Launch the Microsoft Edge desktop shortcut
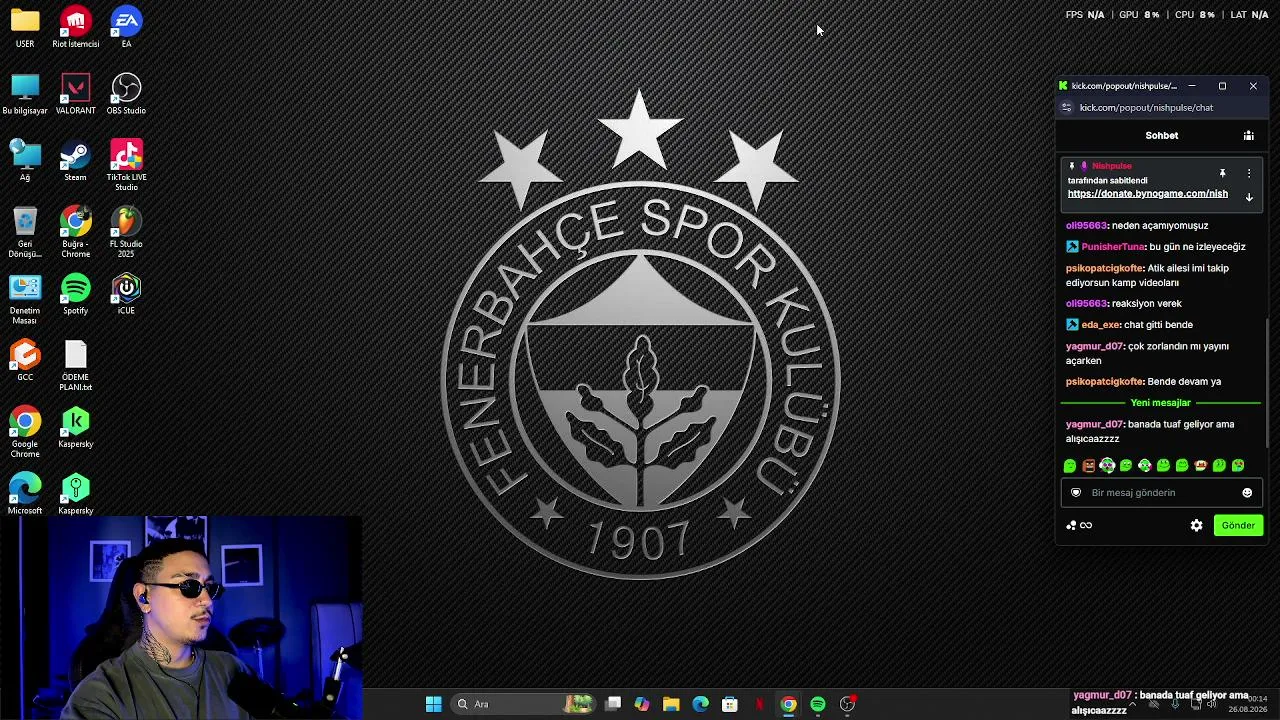The image size is (1280, 720). (25, 494)
